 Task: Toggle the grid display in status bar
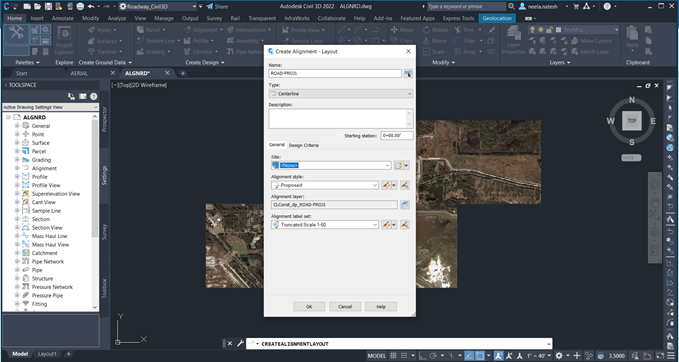click(393, 356)
